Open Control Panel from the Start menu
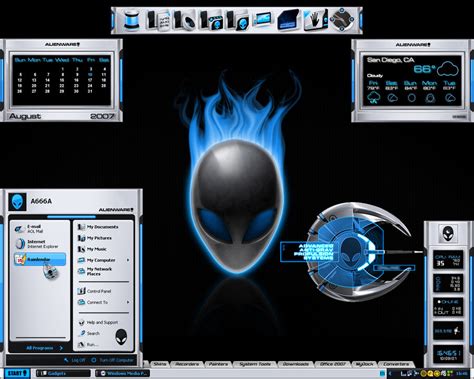 coord(94,291)
